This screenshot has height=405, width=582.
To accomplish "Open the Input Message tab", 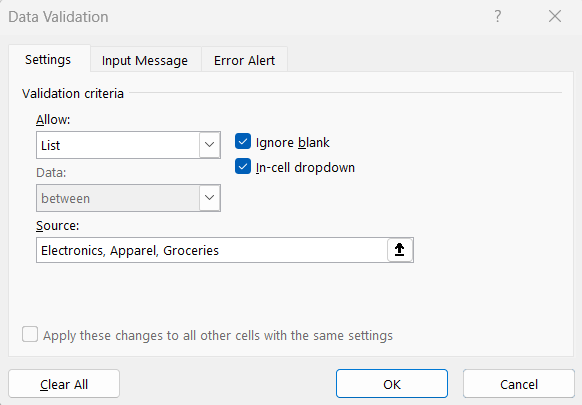I will coord(145,60).
